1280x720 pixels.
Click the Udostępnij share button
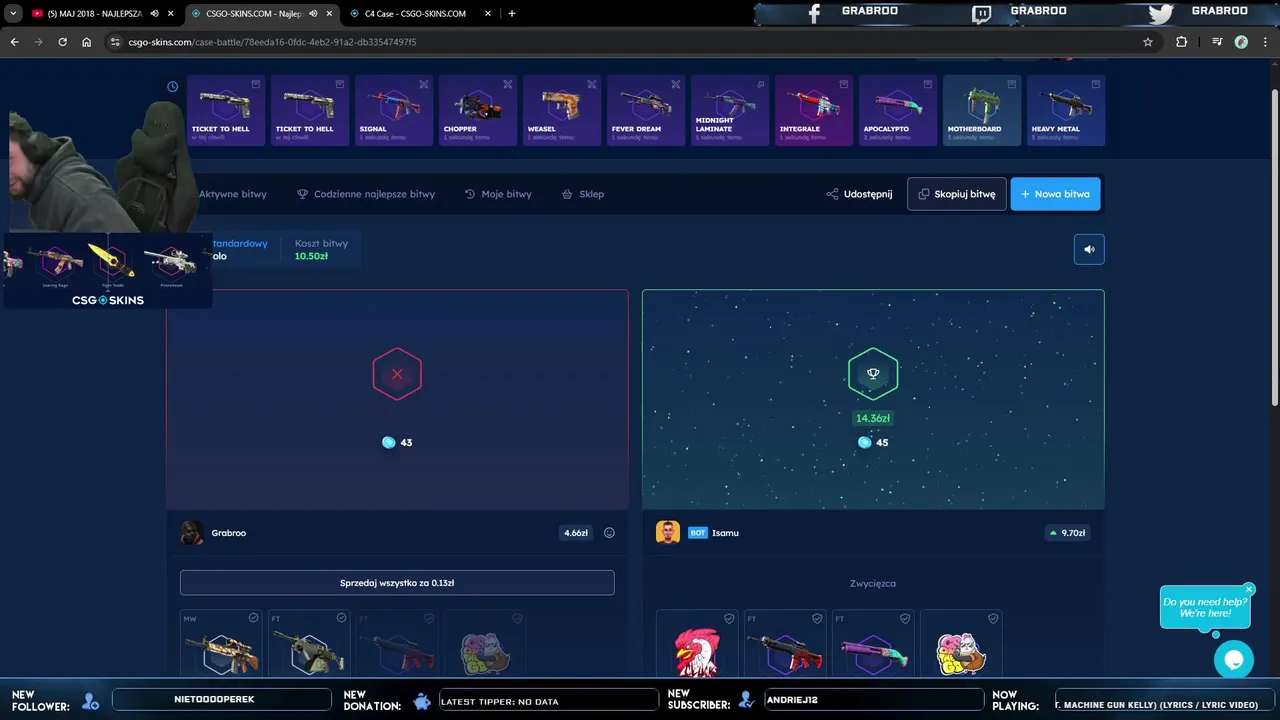click(x=859, y=194)
